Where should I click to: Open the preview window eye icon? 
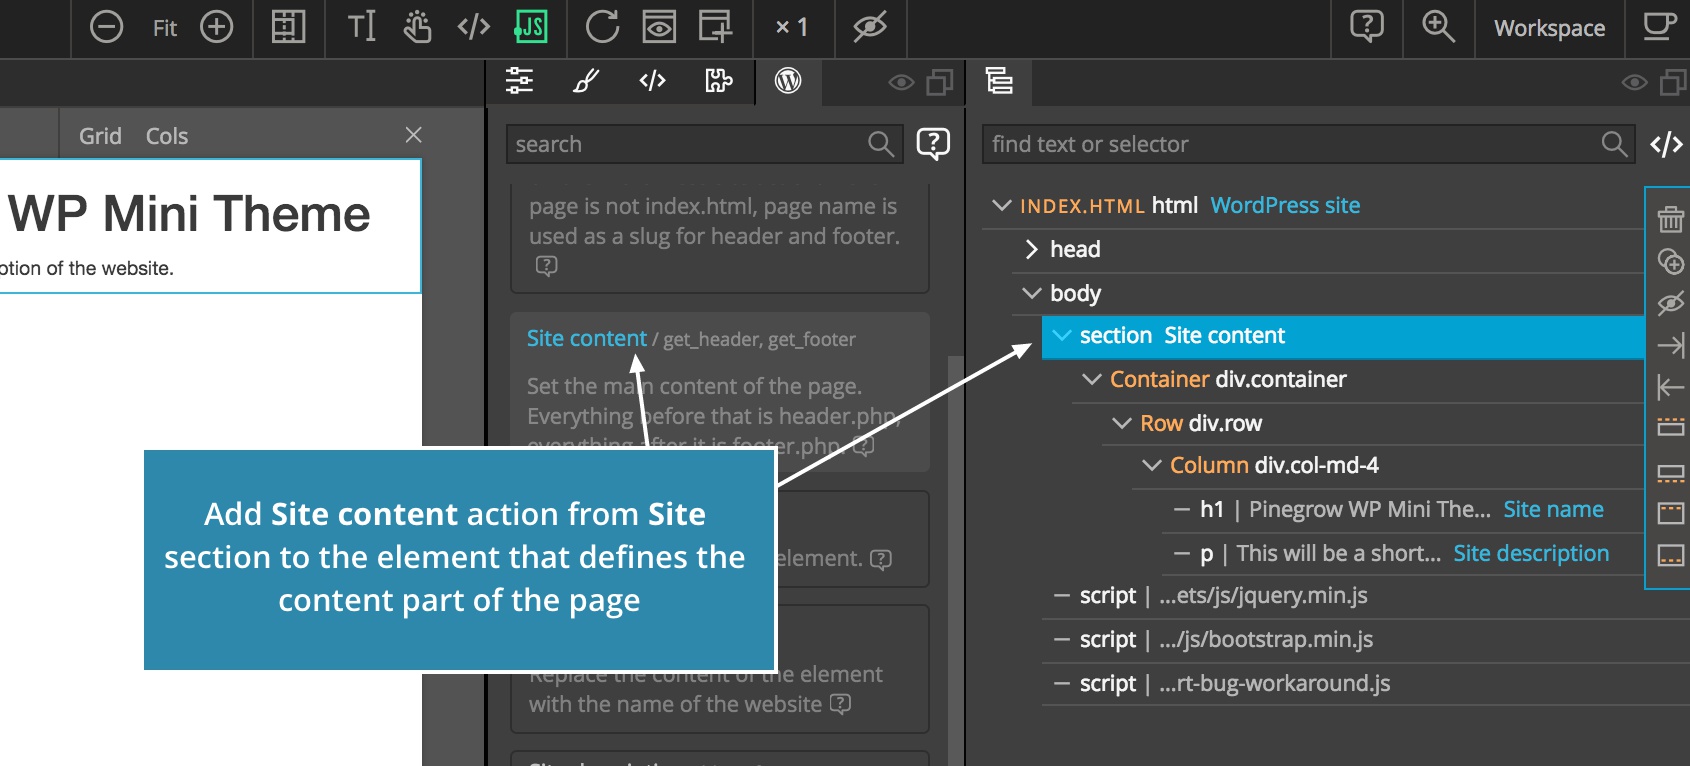pyautogui.click(x=658, y=27)
